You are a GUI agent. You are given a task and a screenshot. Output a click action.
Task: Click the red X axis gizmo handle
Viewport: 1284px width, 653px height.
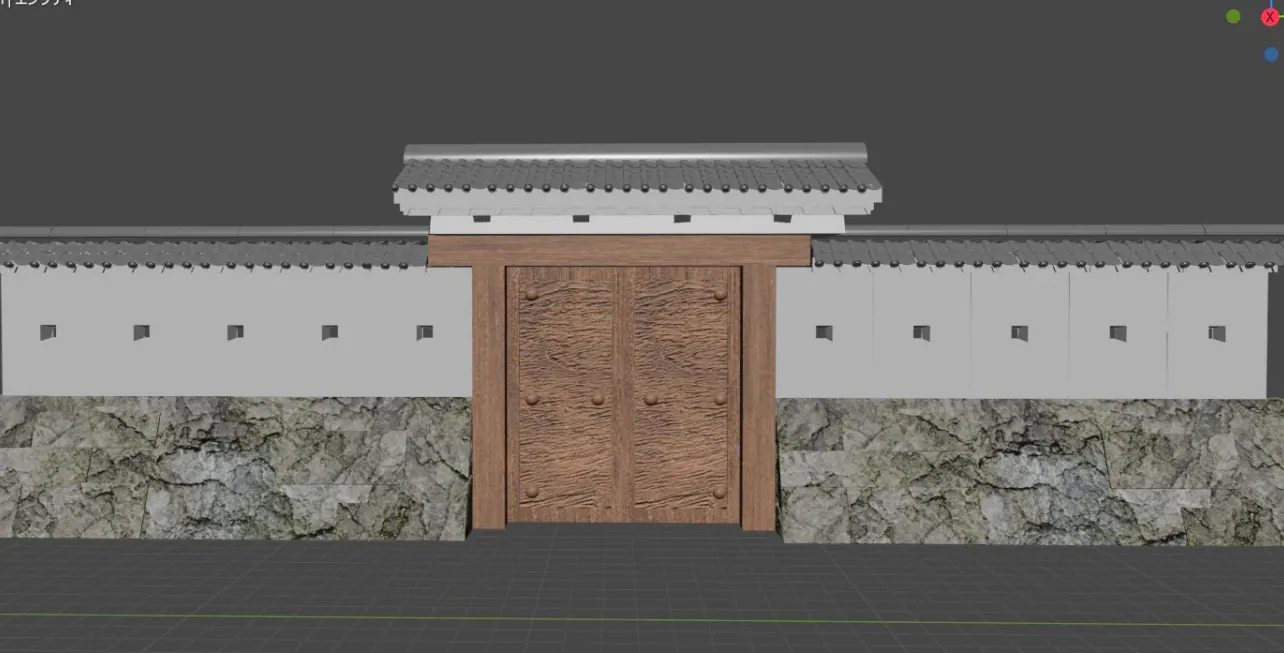[1270, 17]
